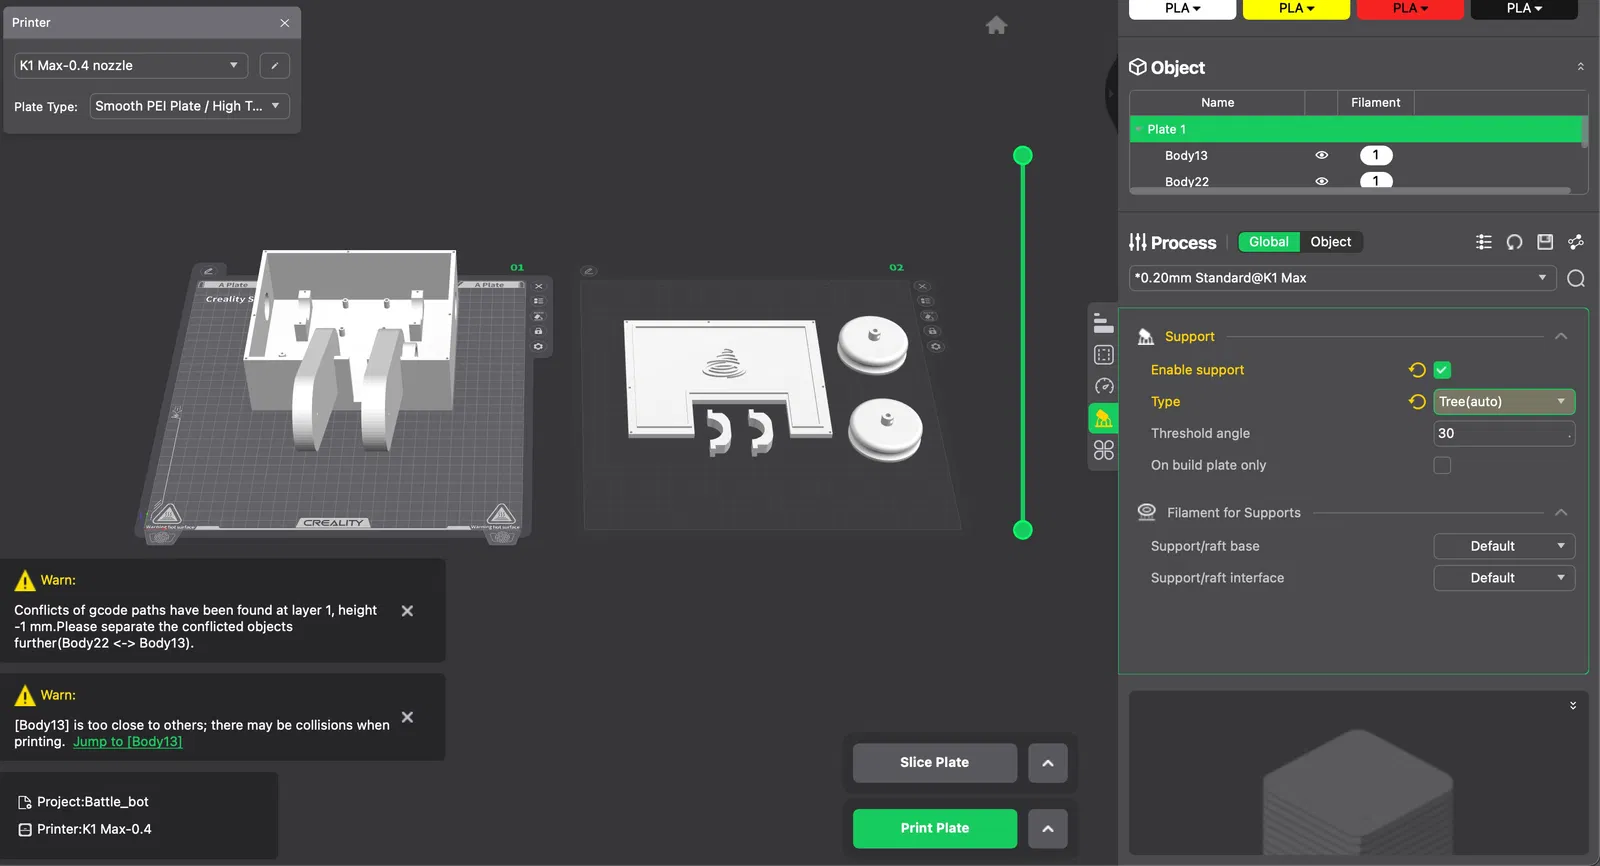1600x866 pixels.
Task: Click the save process preset icon
Action: [1545, 242]
